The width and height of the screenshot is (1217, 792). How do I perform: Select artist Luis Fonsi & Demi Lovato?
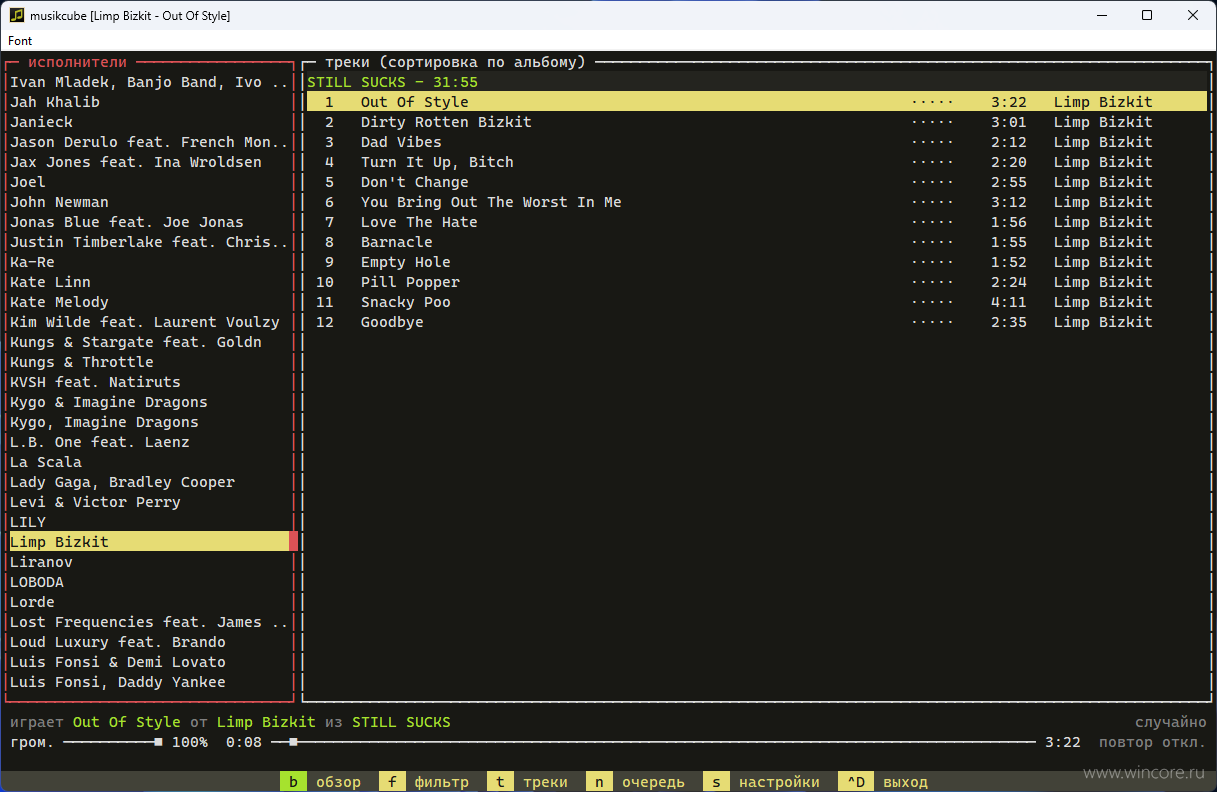point(148,662)
